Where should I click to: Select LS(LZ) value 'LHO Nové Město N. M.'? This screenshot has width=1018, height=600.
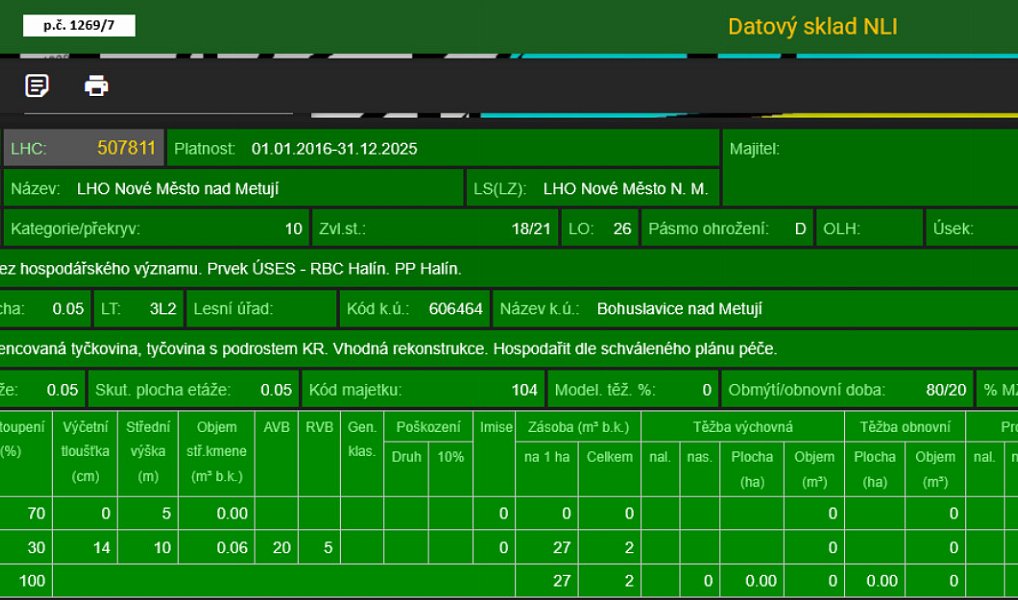click(x=625, y=189)
